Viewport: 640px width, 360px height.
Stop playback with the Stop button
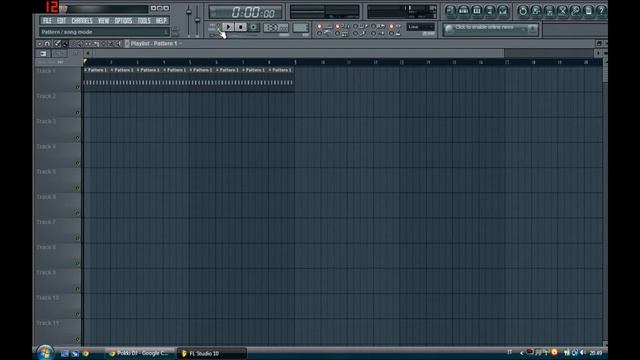241,27
